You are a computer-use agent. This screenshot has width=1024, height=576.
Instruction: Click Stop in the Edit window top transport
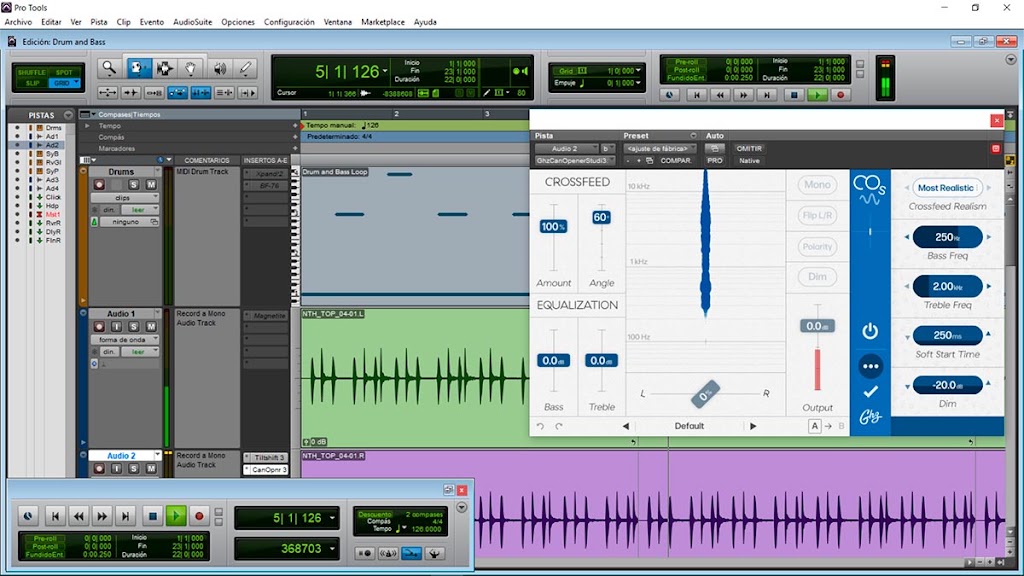tap(794, 95)
